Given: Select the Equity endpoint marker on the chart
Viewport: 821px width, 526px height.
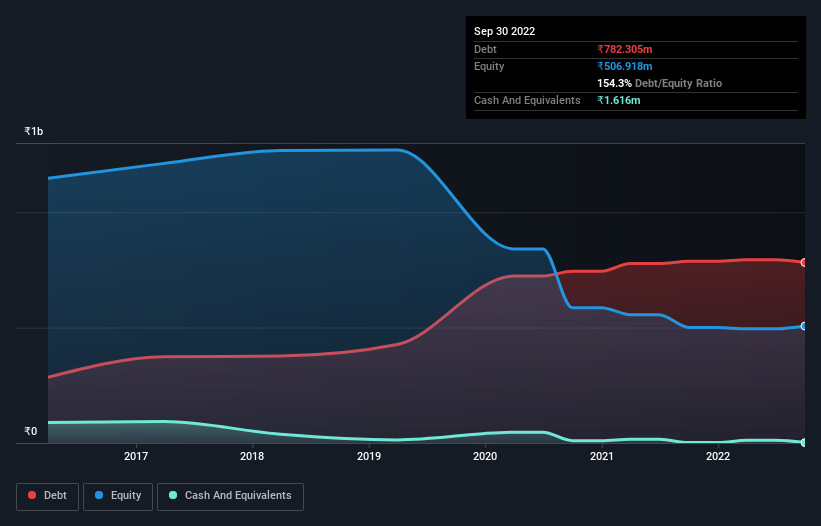Looking at the screenshot, I should (x=804, y=326).
